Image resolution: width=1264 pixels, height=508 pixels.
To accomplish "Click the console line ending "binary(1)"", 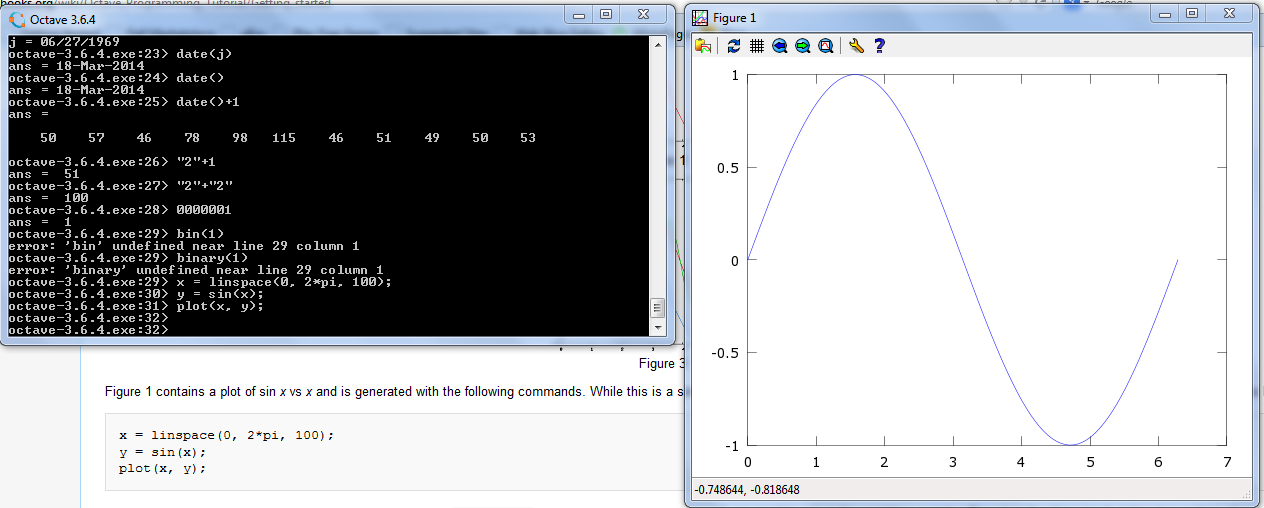I will pos(128,258).
